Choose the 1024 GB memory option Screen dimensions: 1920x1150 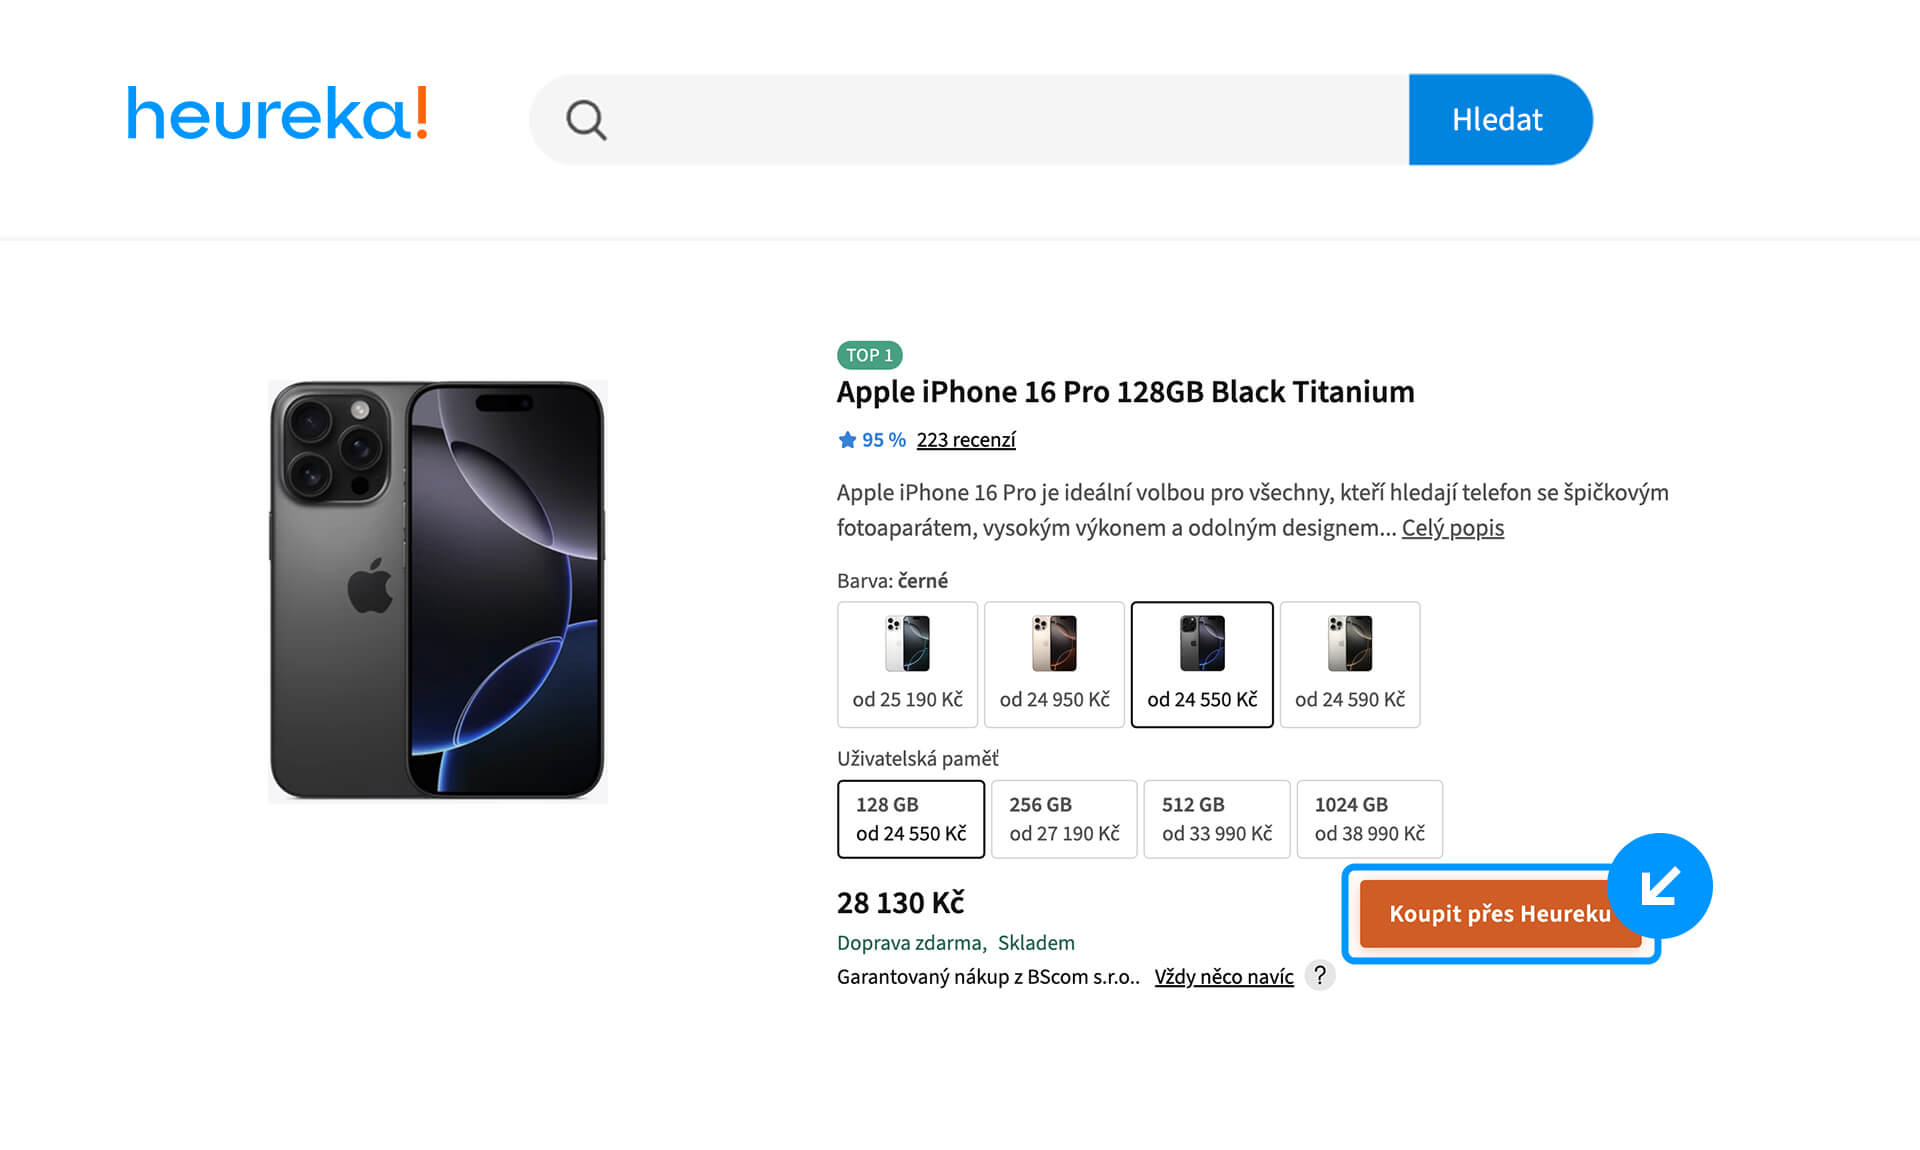click(1369, 819)
